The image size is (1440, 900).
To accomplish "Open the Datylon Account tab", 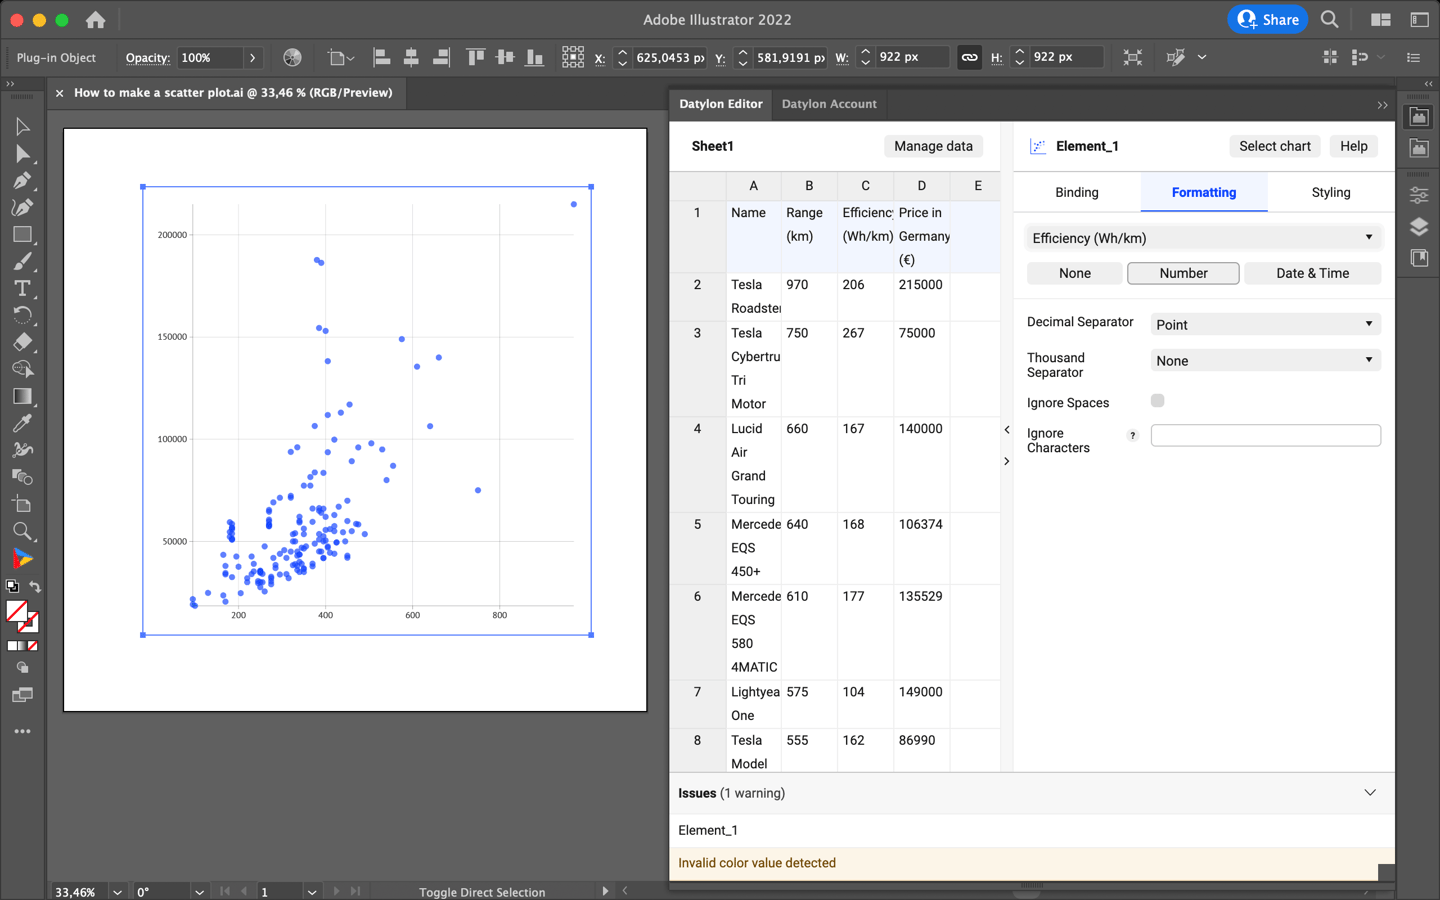I will click(829, 104).
